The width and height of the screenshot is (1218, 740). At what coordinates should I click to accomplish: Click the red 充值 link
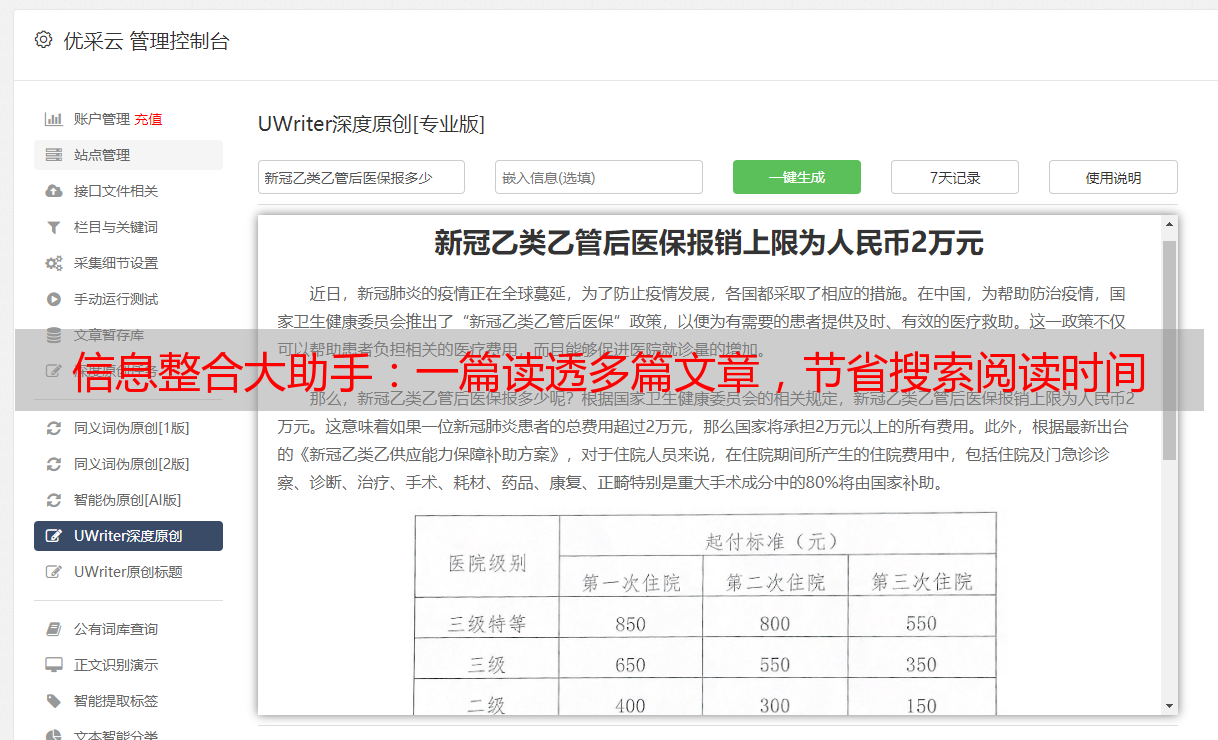[x=148, y=119]
